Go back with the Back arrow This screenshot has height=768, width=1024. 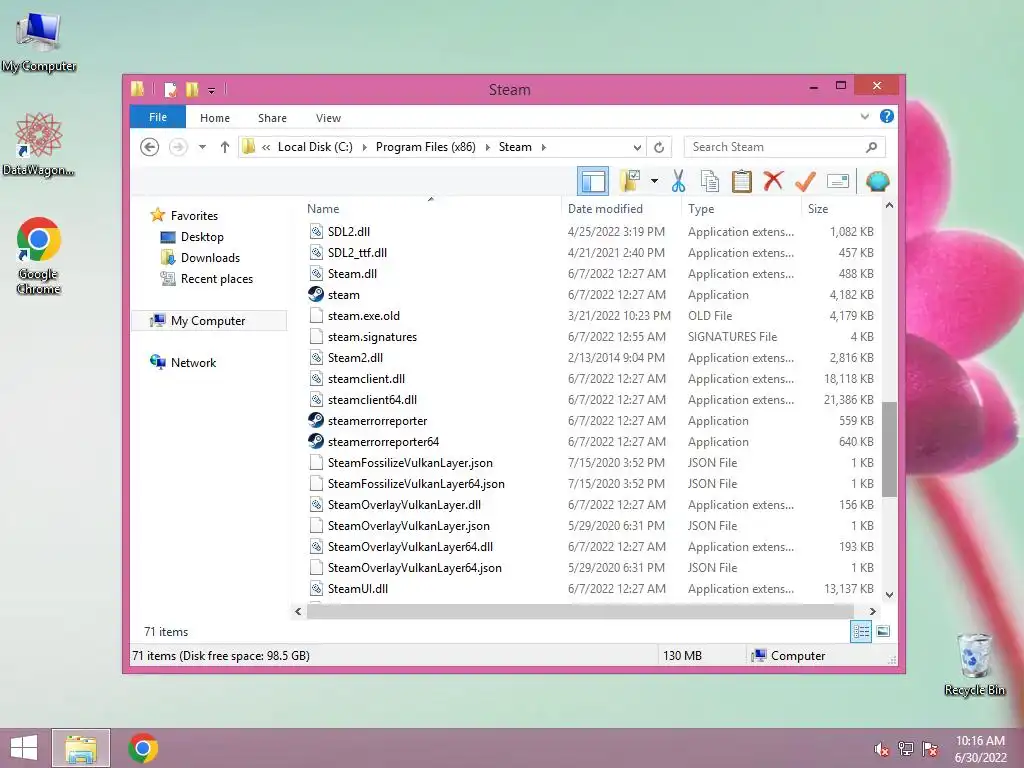coord(150,147)
